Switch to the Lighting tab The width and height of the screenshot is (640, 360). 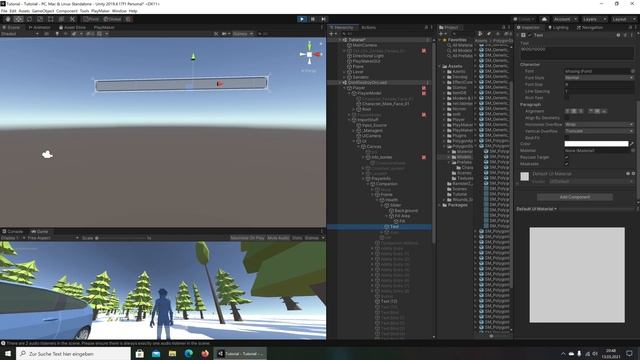[x=558, y=27]
